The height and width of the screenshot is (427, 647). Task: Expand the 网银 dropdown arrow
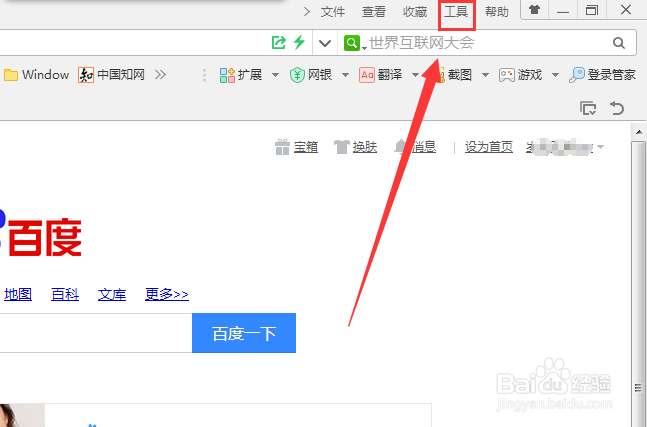click(x=345, y=75)
